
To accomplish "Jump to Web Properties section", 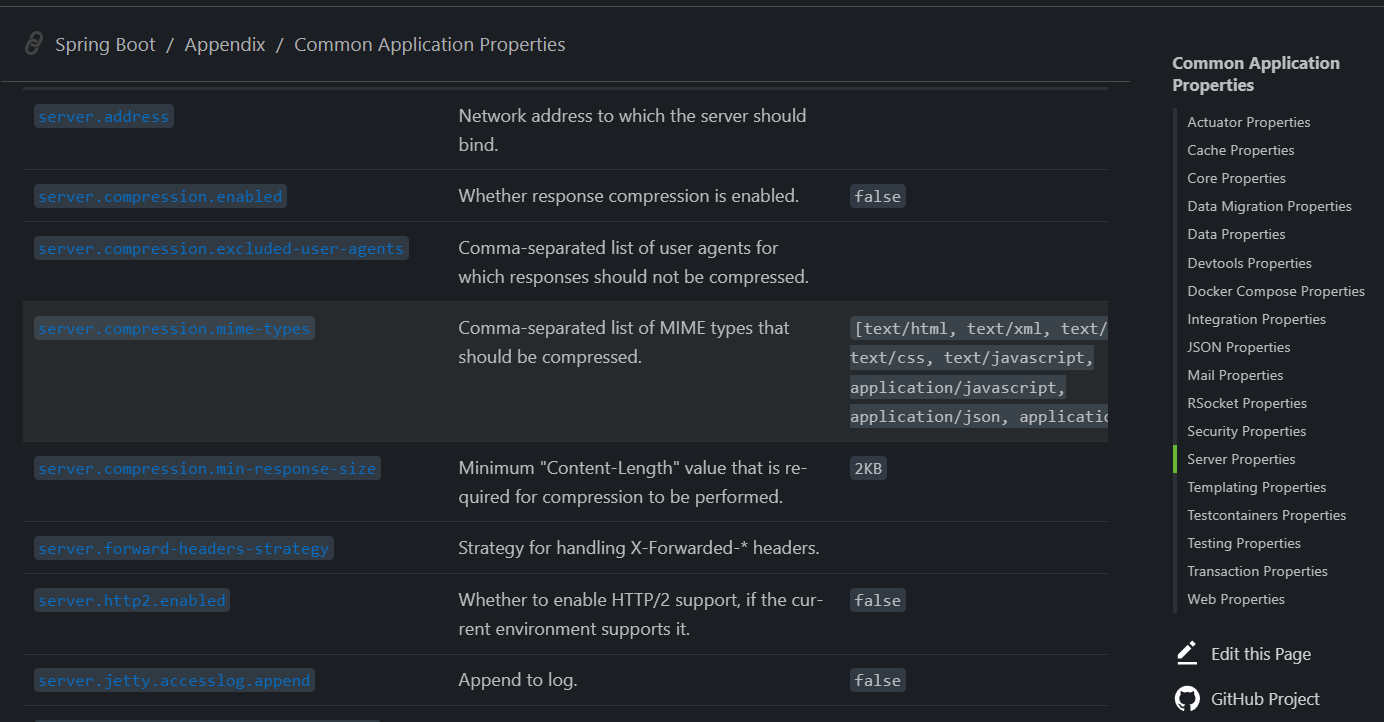I will coord(1235,599).
